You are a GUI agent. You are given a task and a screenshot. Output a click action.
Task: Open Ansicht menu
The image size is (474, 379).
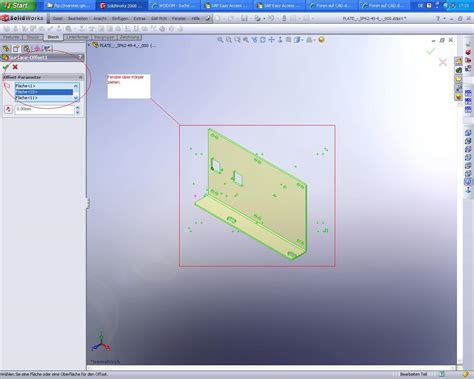(100, 19)
